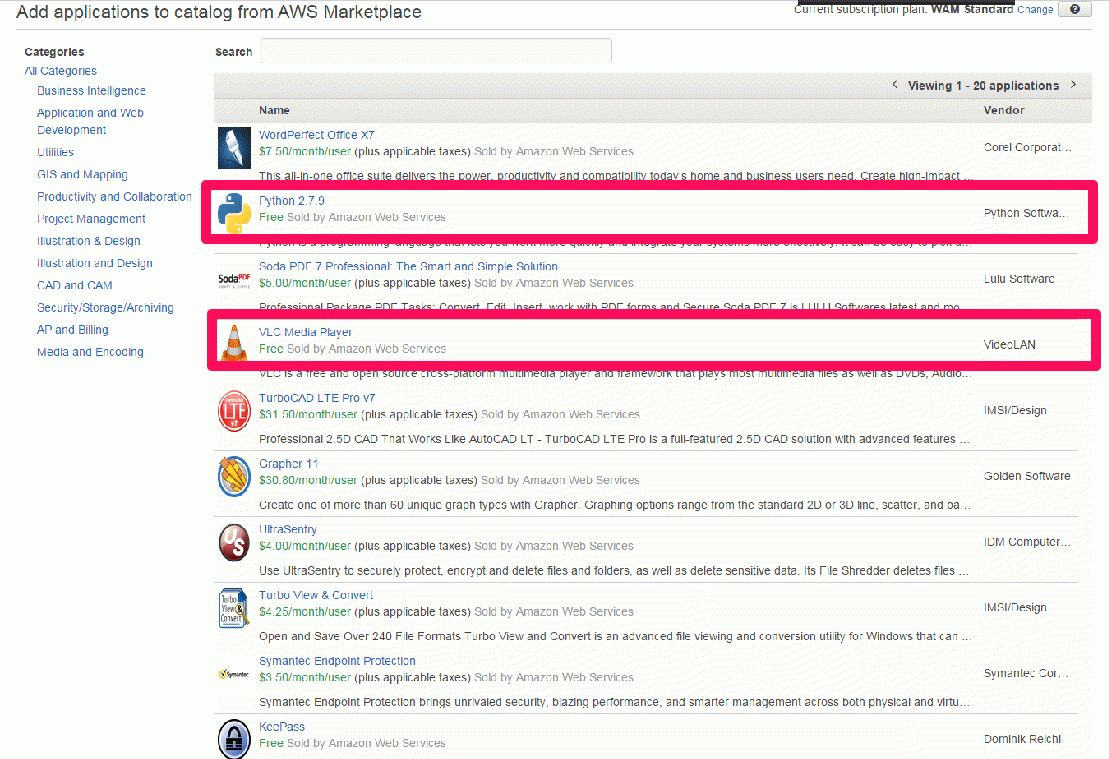This screenshot has width=1109, height=759.
Task: Click the IDM Computer... vendor cell
Action: point(1027,542)
